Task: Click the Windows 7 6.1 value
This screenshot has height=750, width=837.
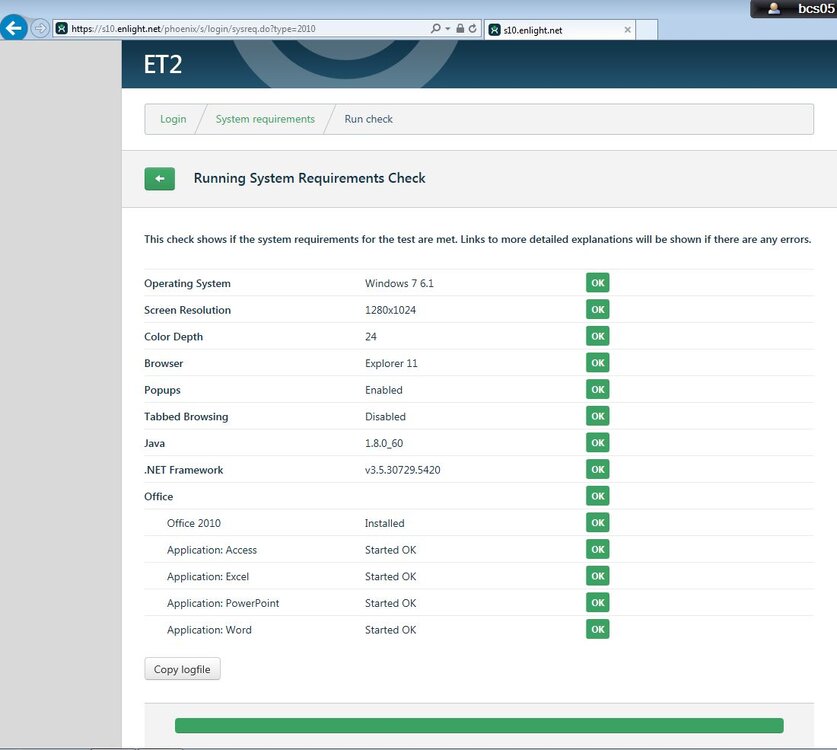Action: pyautogui.click(x=399, y=283)
